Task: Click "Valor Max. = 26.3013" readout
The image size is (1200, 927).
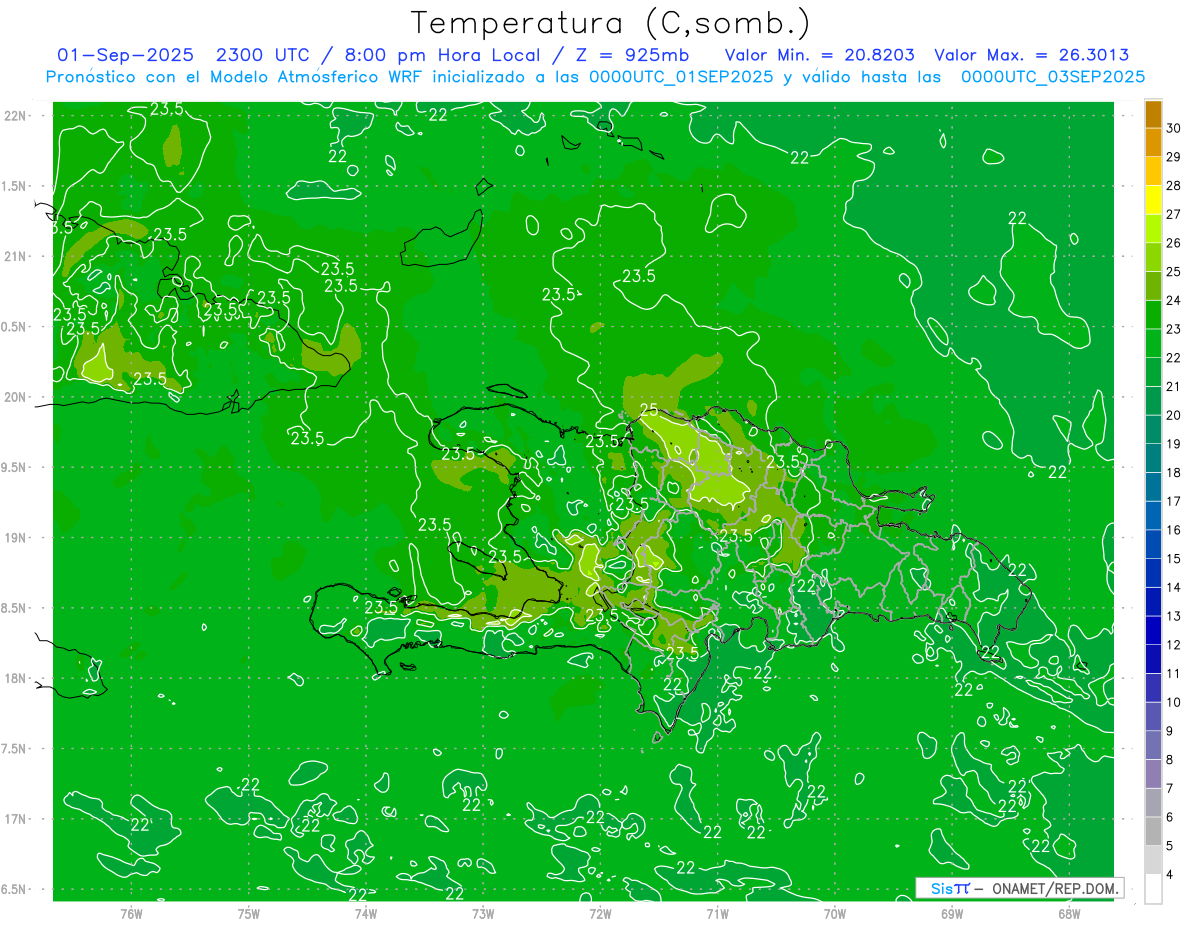Action: point(1031,55)
